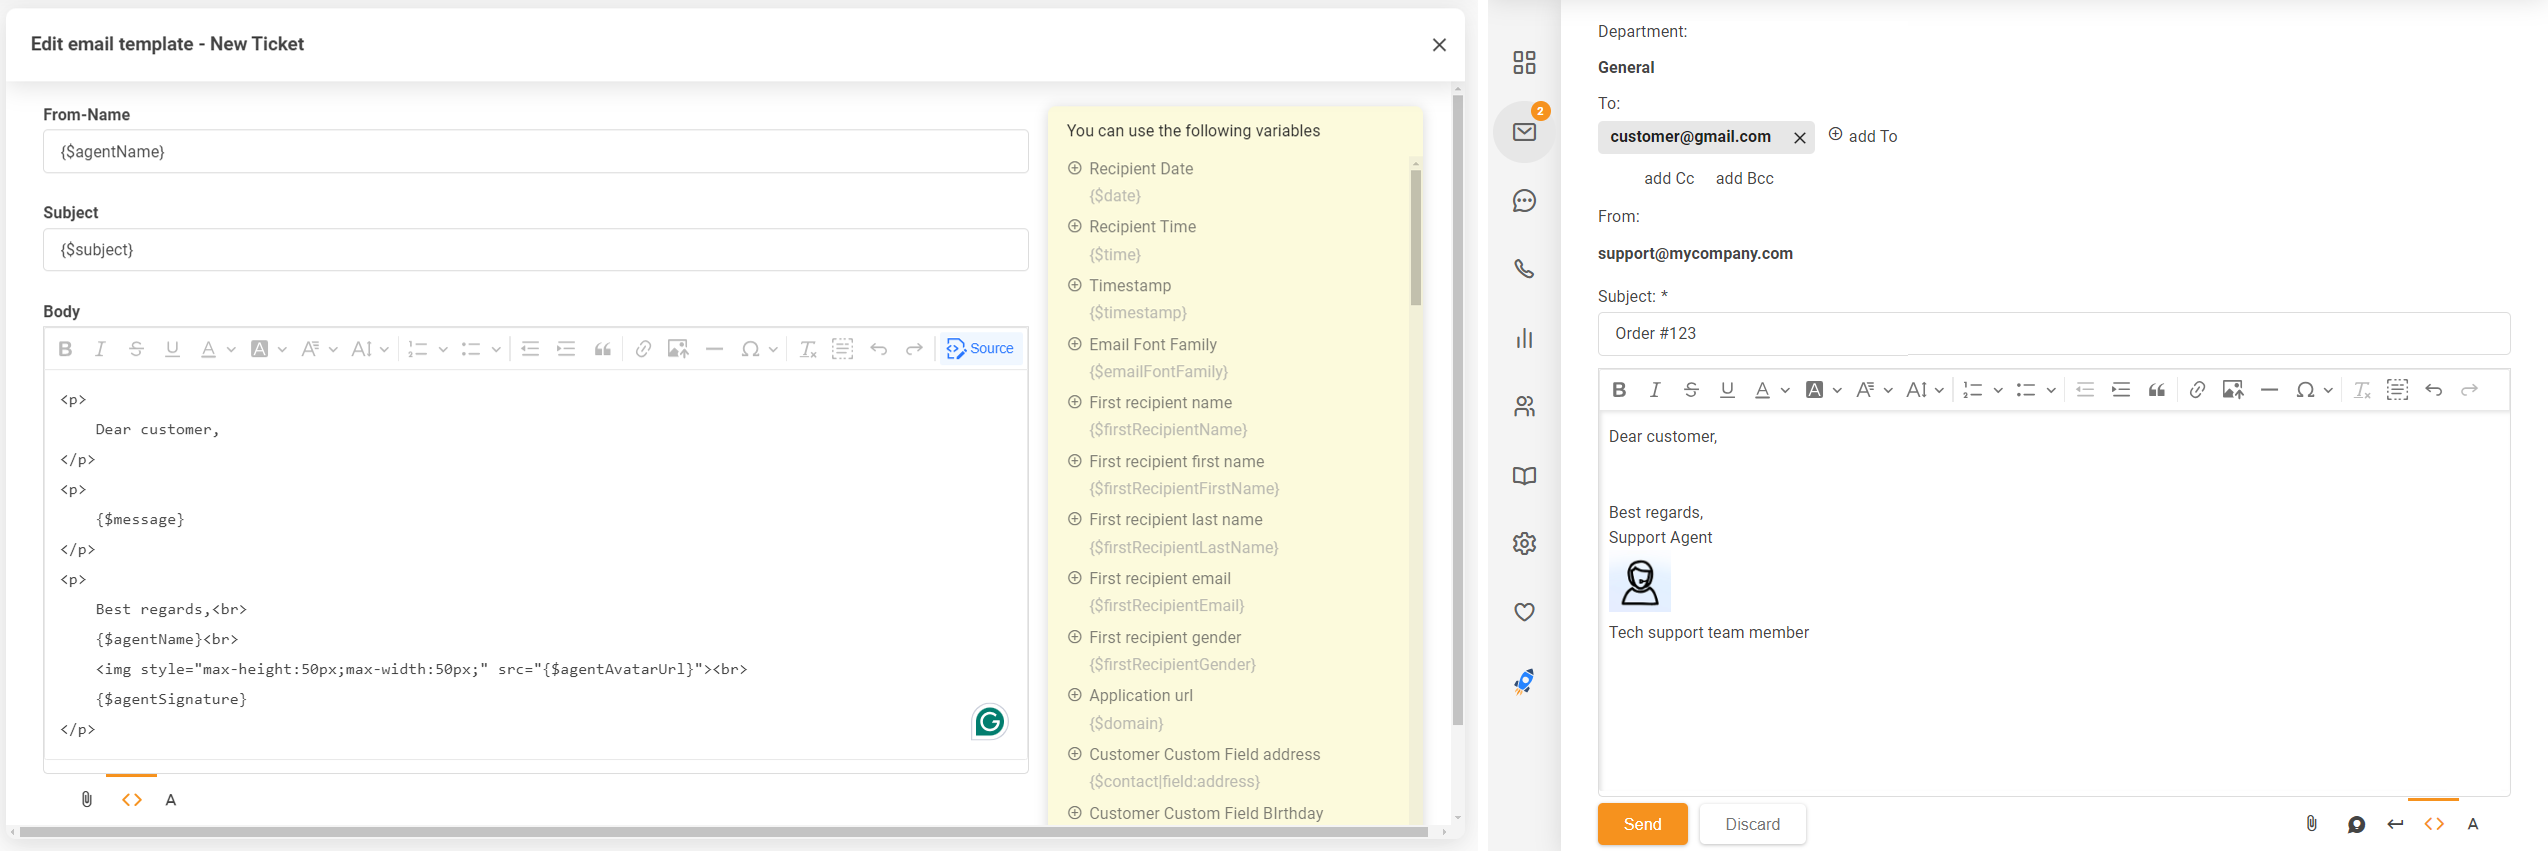Click the orange Send button

(x=1642, y=824)
